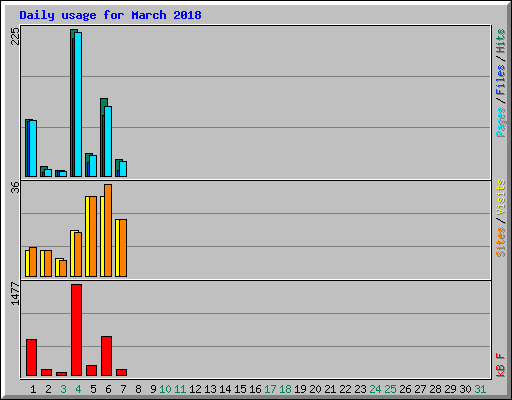The height and width of the screenshot is (400, 512).
Task: Click day 1 on the x-axis
Action: point(33,389)
